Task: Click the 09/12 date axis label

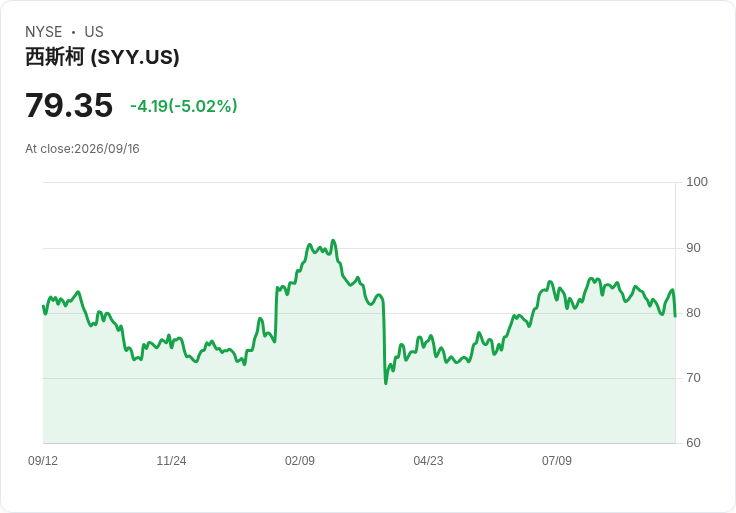Action: tap(43, 461)
